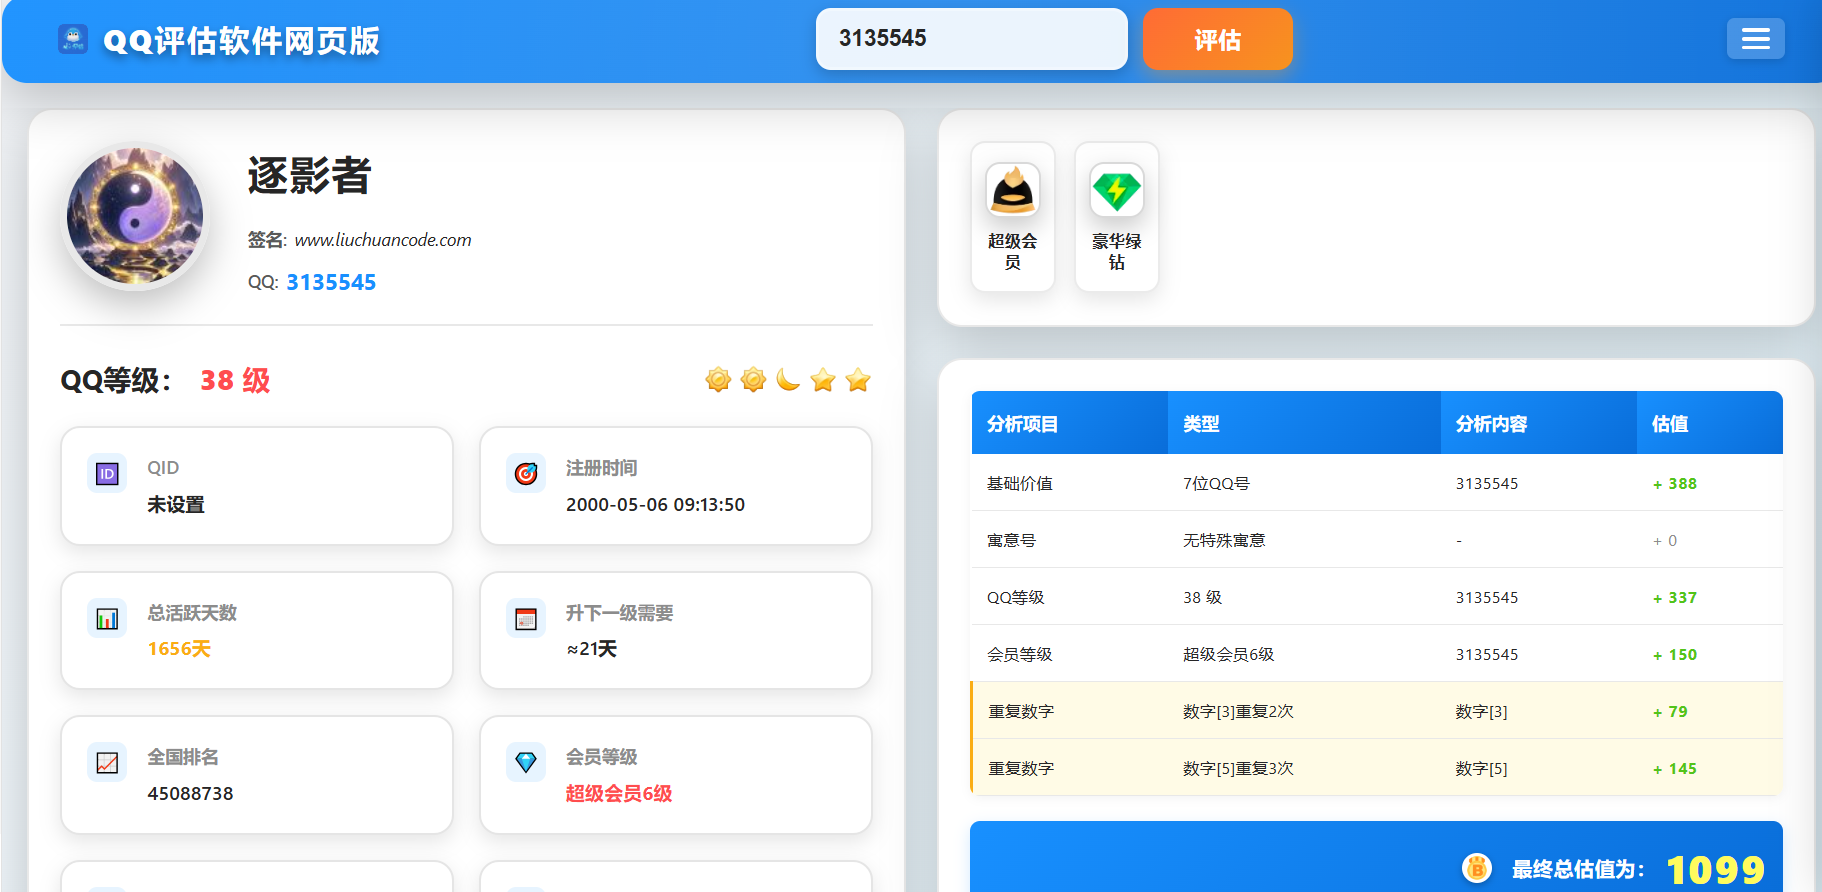The width and height of the screenshot is (1822, 892).
Task: Click the first sun level icon
Action: [x=718, y=380]
